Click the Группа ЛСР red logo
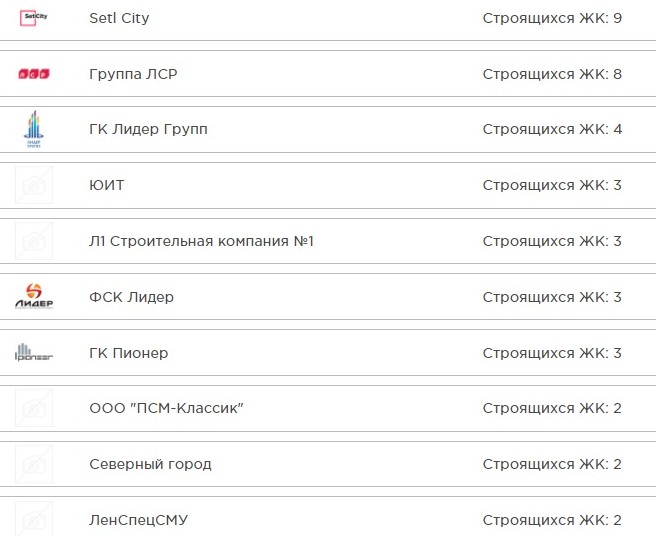This screenshot has width=656, height=536. [x=34, y=73]
